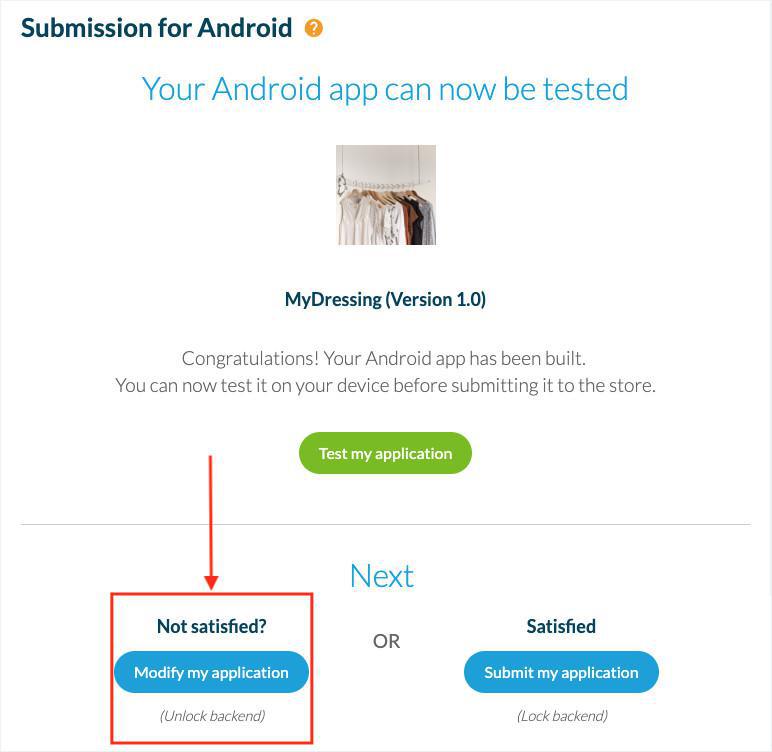Click the OR separator text
The width and height of the screenshot is (772, 752).
(x=386, y=641)
